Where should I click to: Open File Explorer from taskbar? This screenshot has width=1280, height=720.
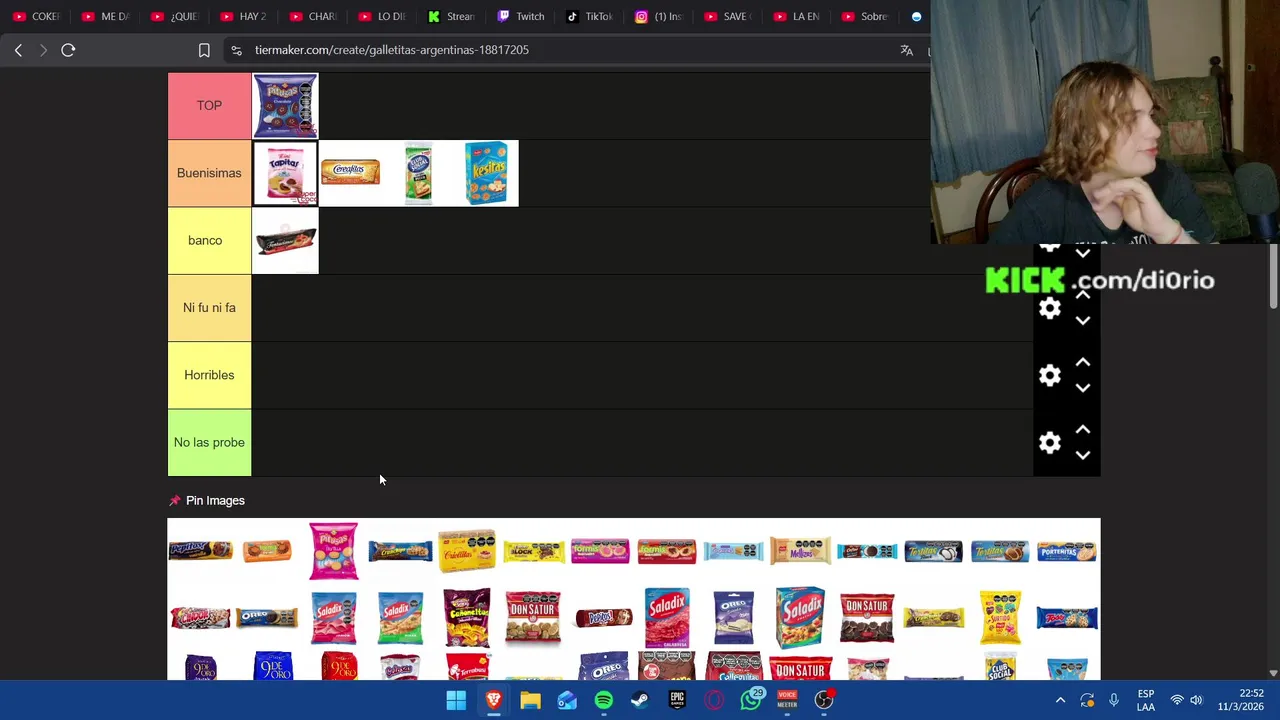click(530, 700)
